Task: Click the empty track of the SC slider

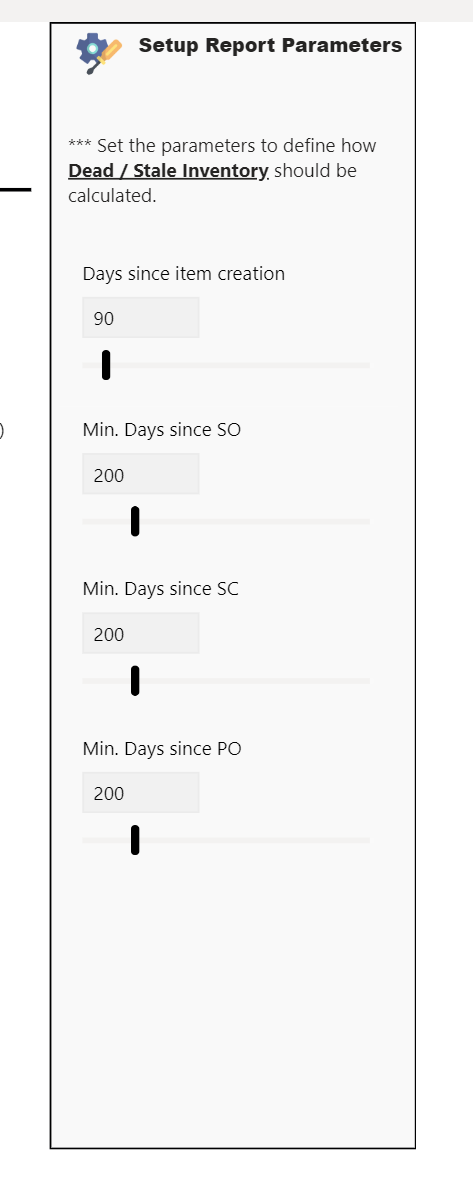Action: pyautogui.click(x=255, y=680)
